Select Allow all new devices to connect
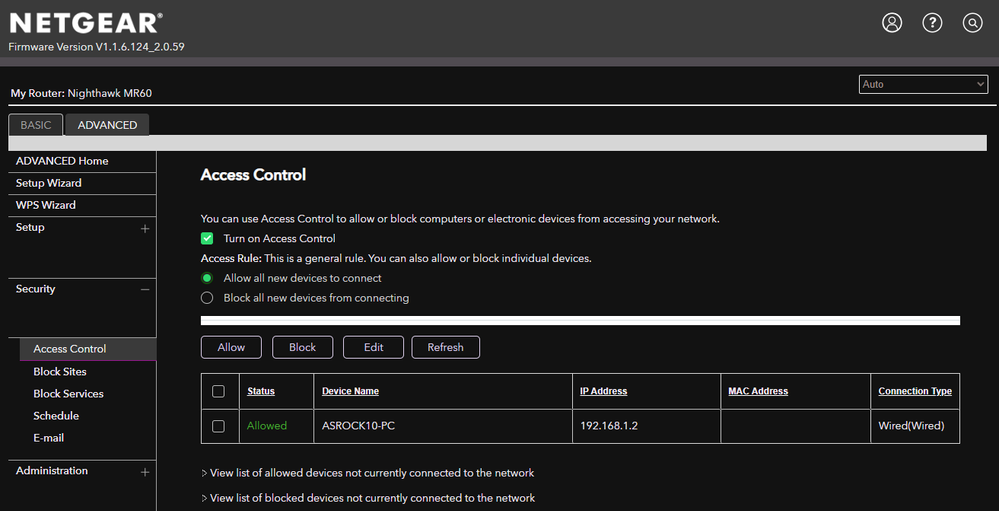The height and width of the screenshot is (511, 999). click(x=206, y=278)
